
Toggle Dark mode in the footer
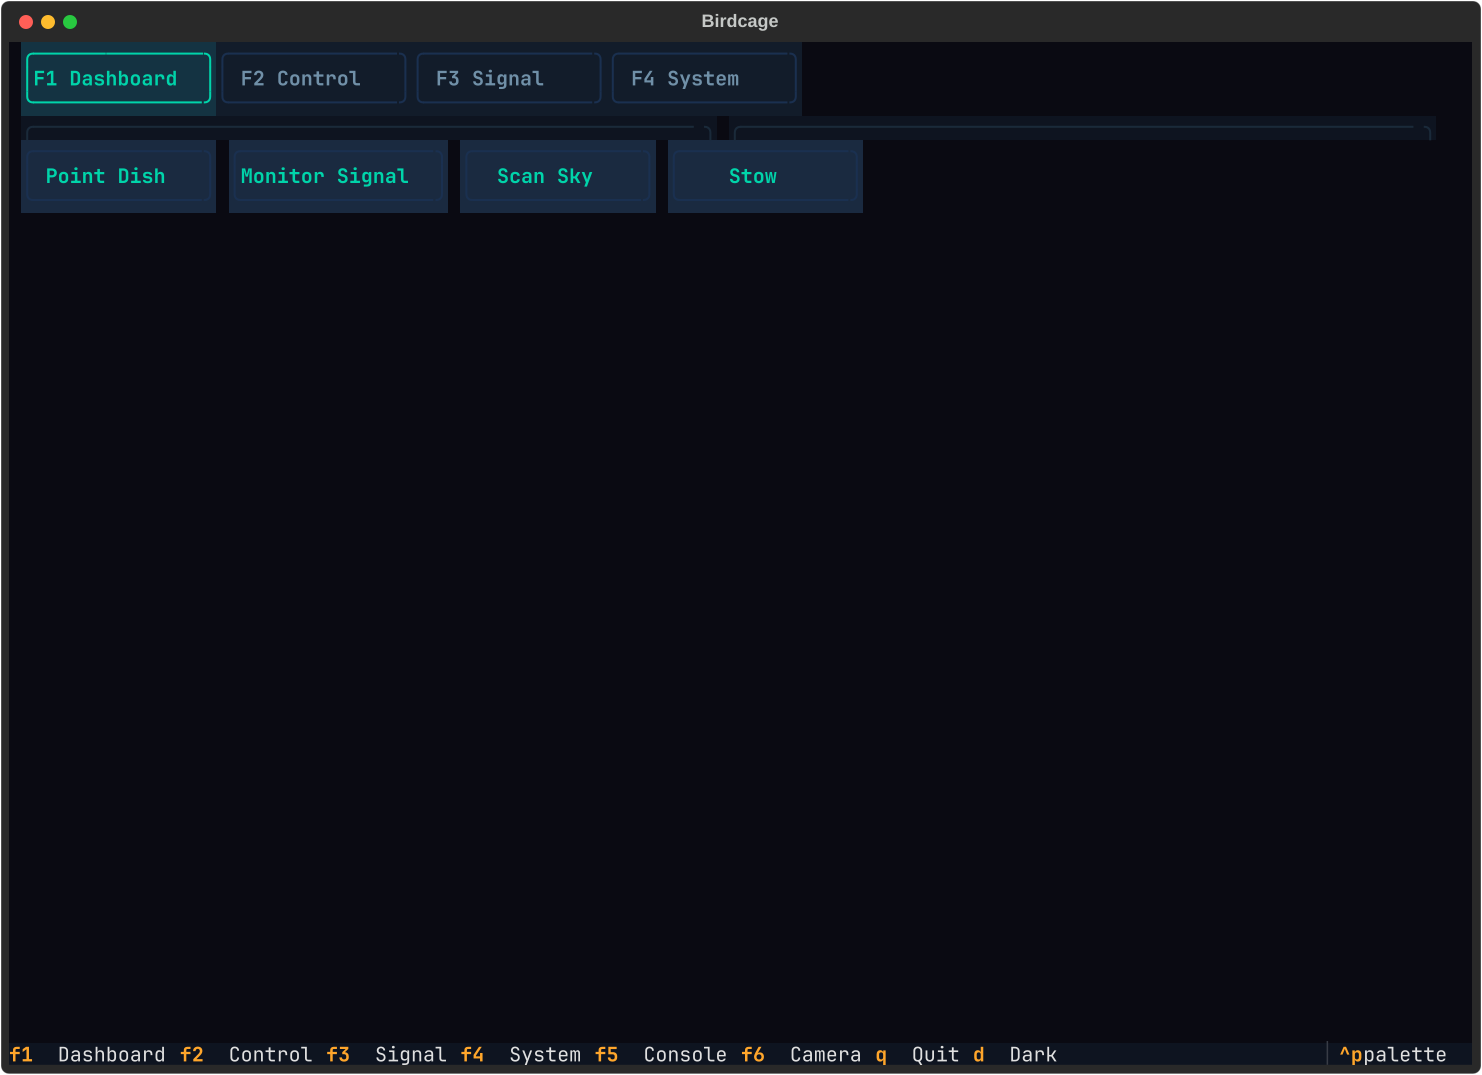tap(1033, 1054)
